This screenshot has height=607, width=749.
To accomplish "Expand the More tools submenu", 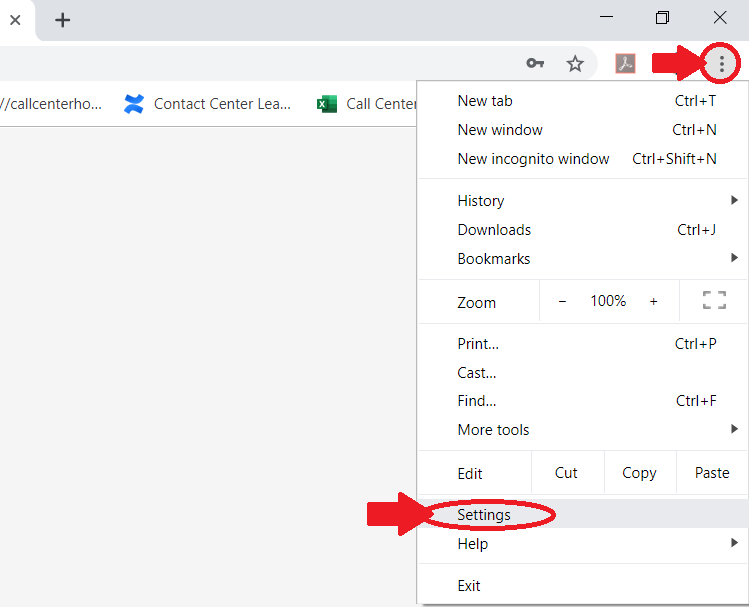I will (583, 429).
